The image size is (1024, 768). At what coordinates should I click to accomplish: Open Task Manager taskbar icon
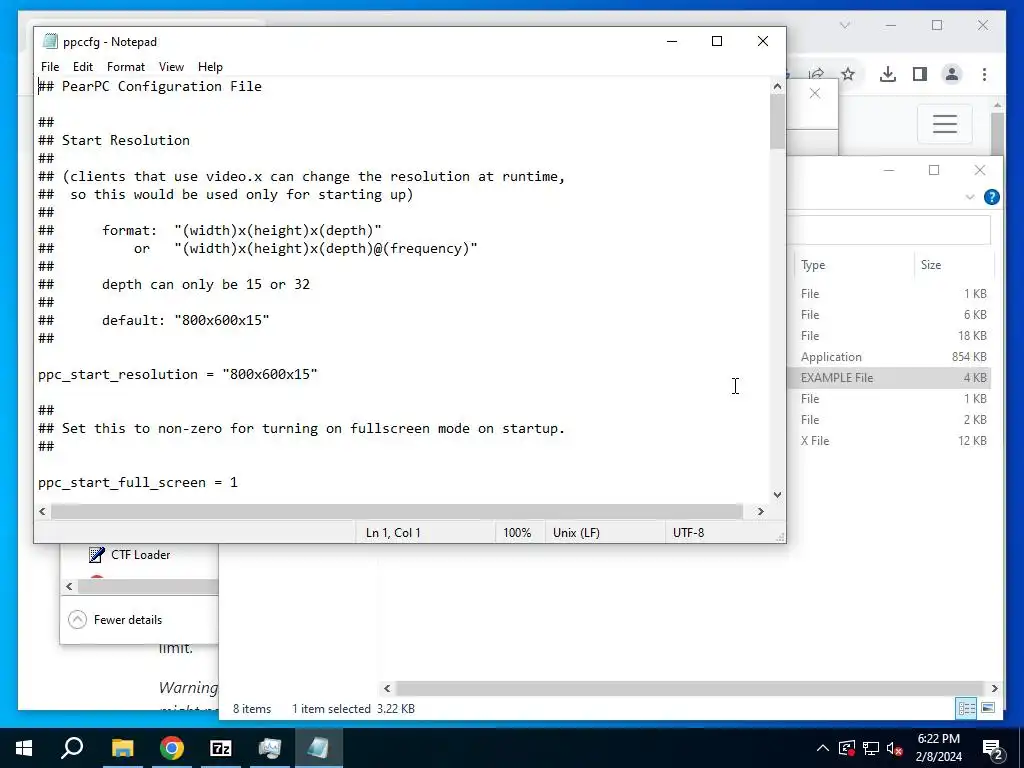click(x=270, y=748)
